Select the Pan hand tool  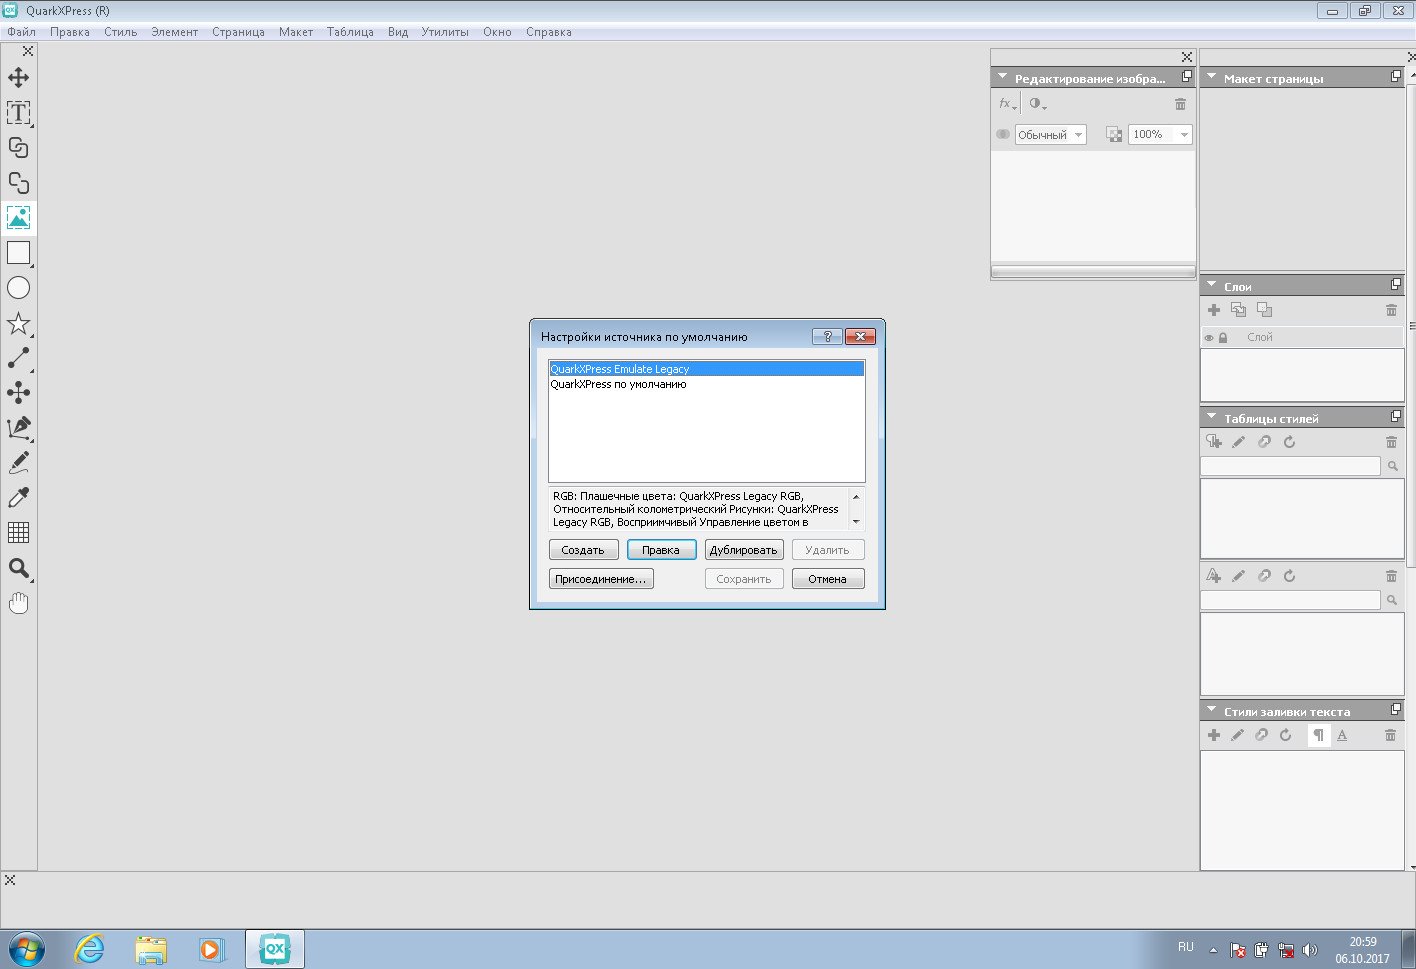tap(18, 603)
